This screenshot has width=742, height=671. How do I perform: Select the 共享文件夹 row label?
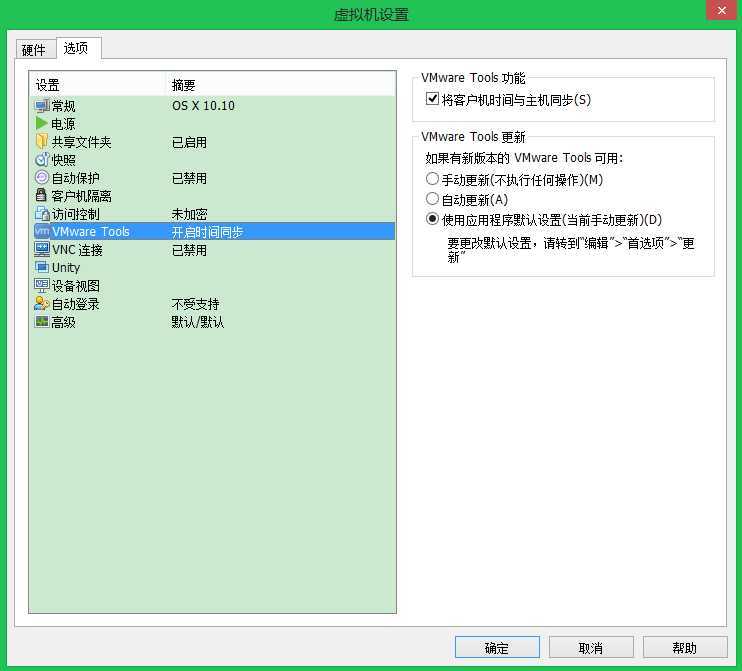(x=81, y=142)
